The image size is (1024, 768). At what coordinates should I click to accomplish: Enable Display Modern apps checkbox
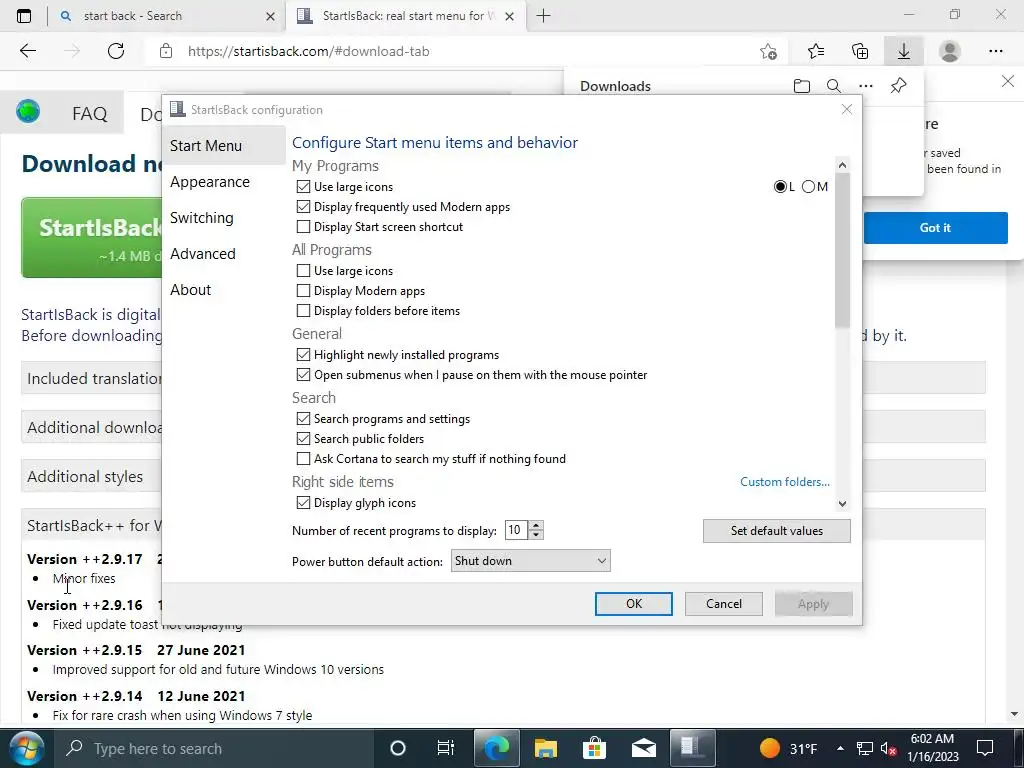tap(303, 291)
